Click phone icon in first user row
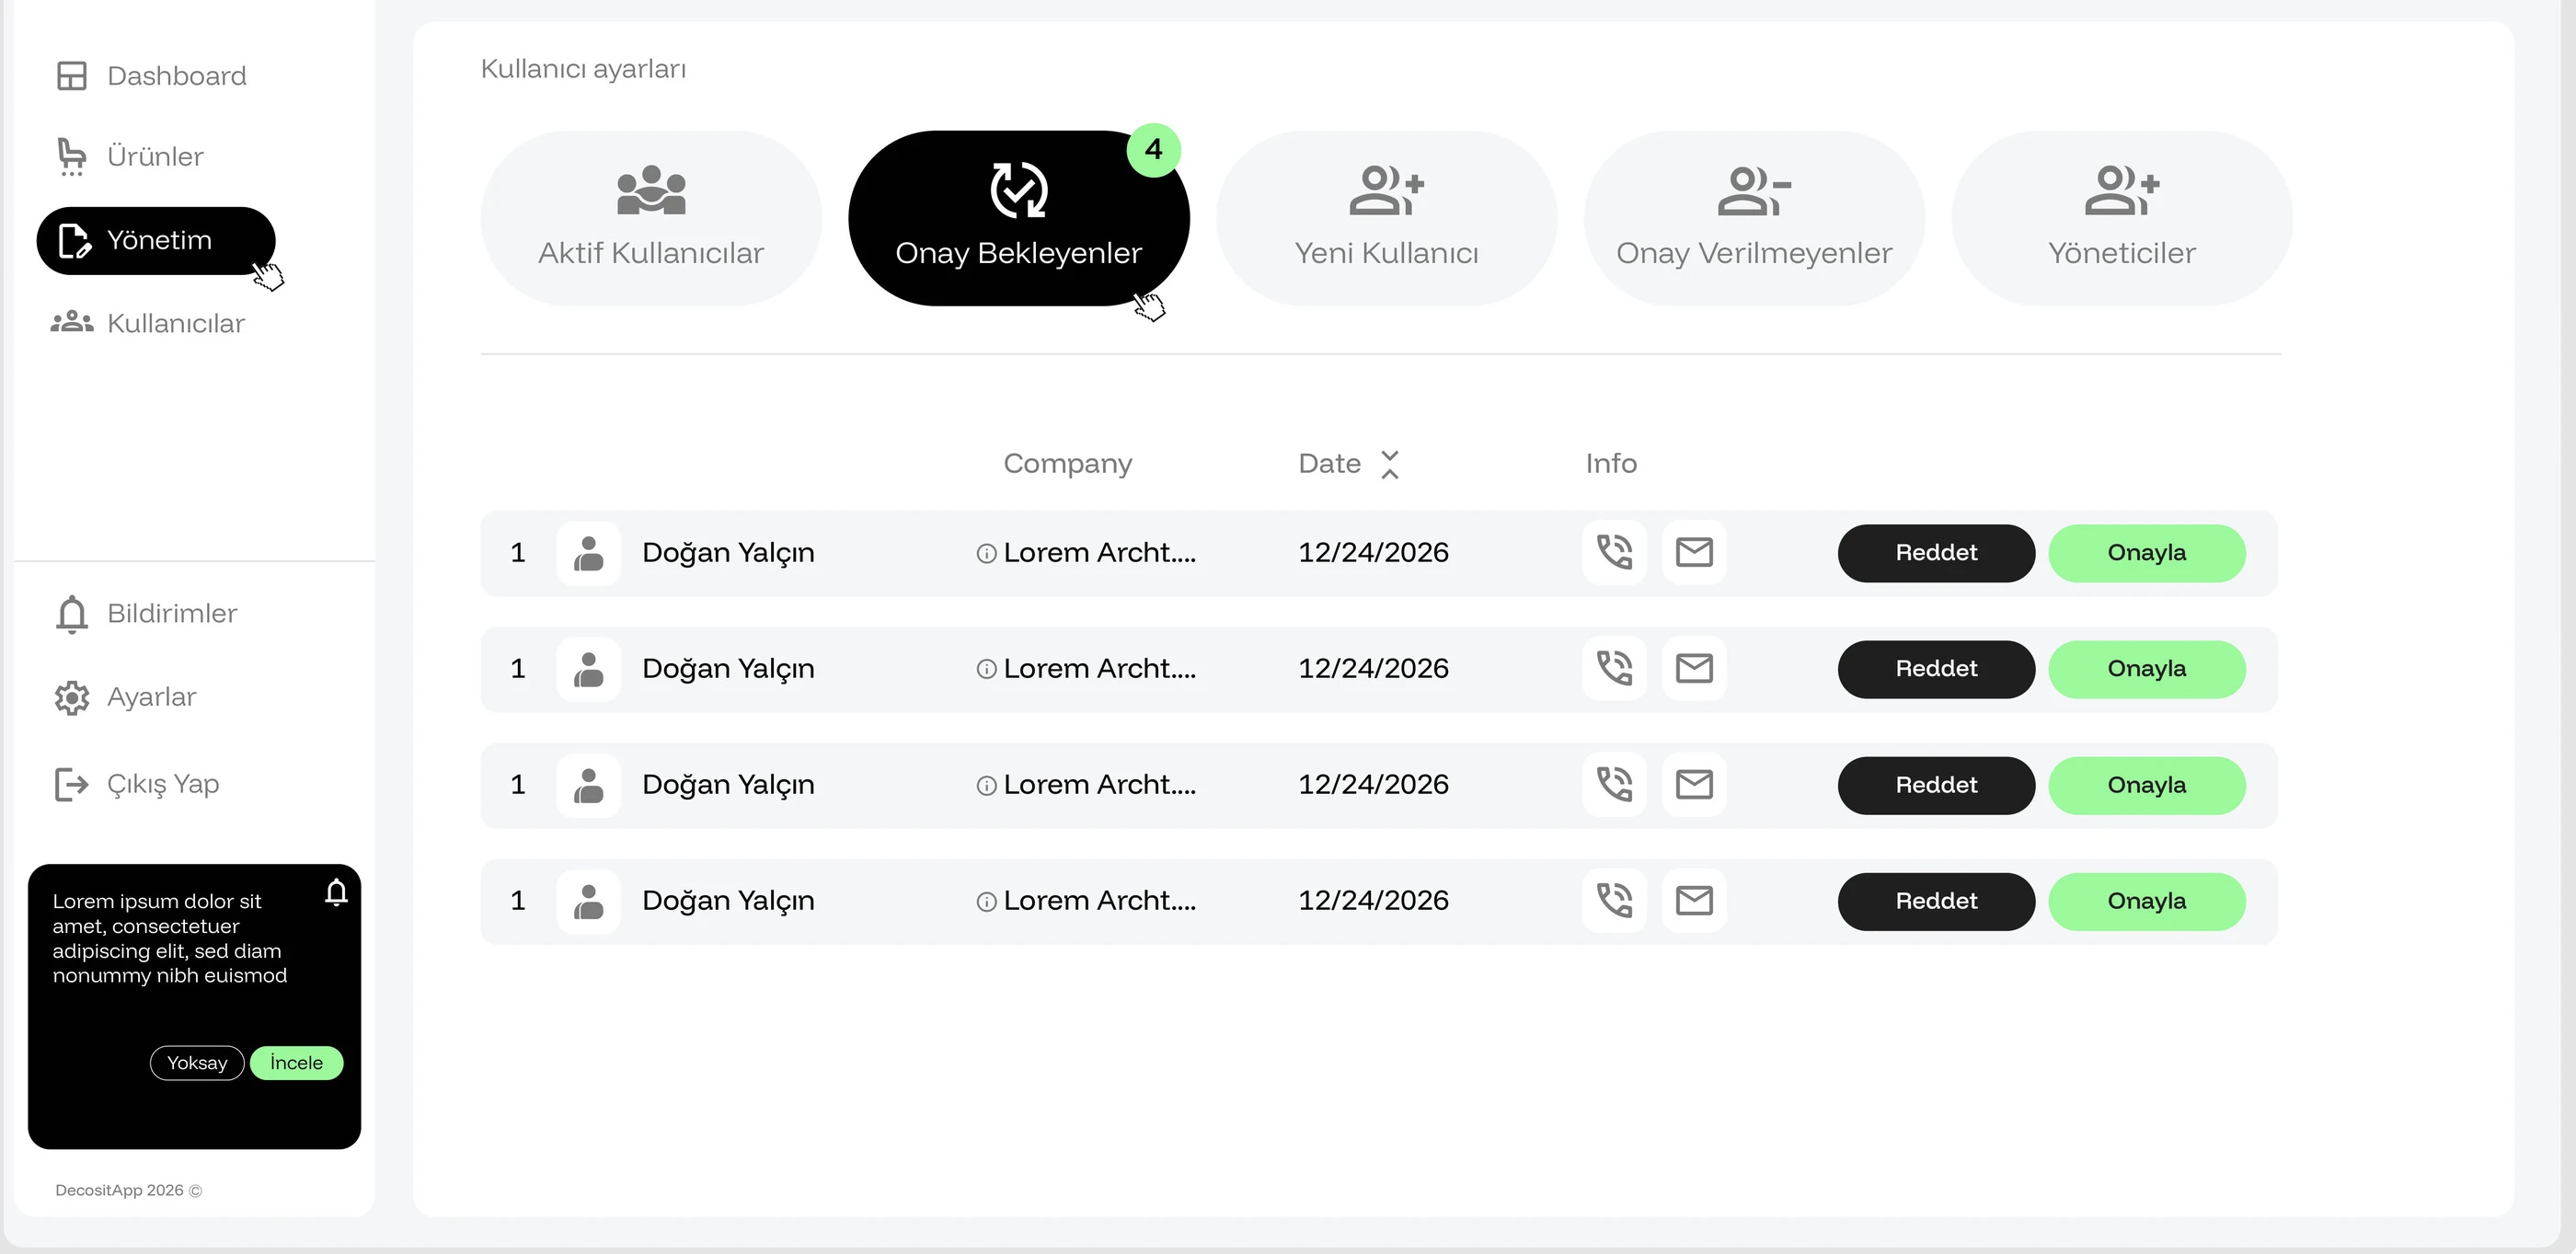The height and width of the screenshot is (1254, 2576). (1614, 552)
